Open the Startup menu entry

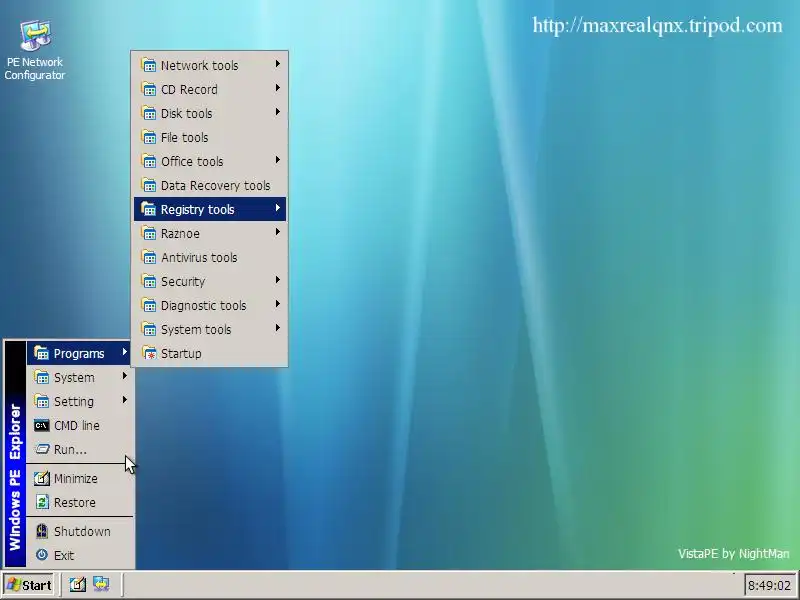210,353
